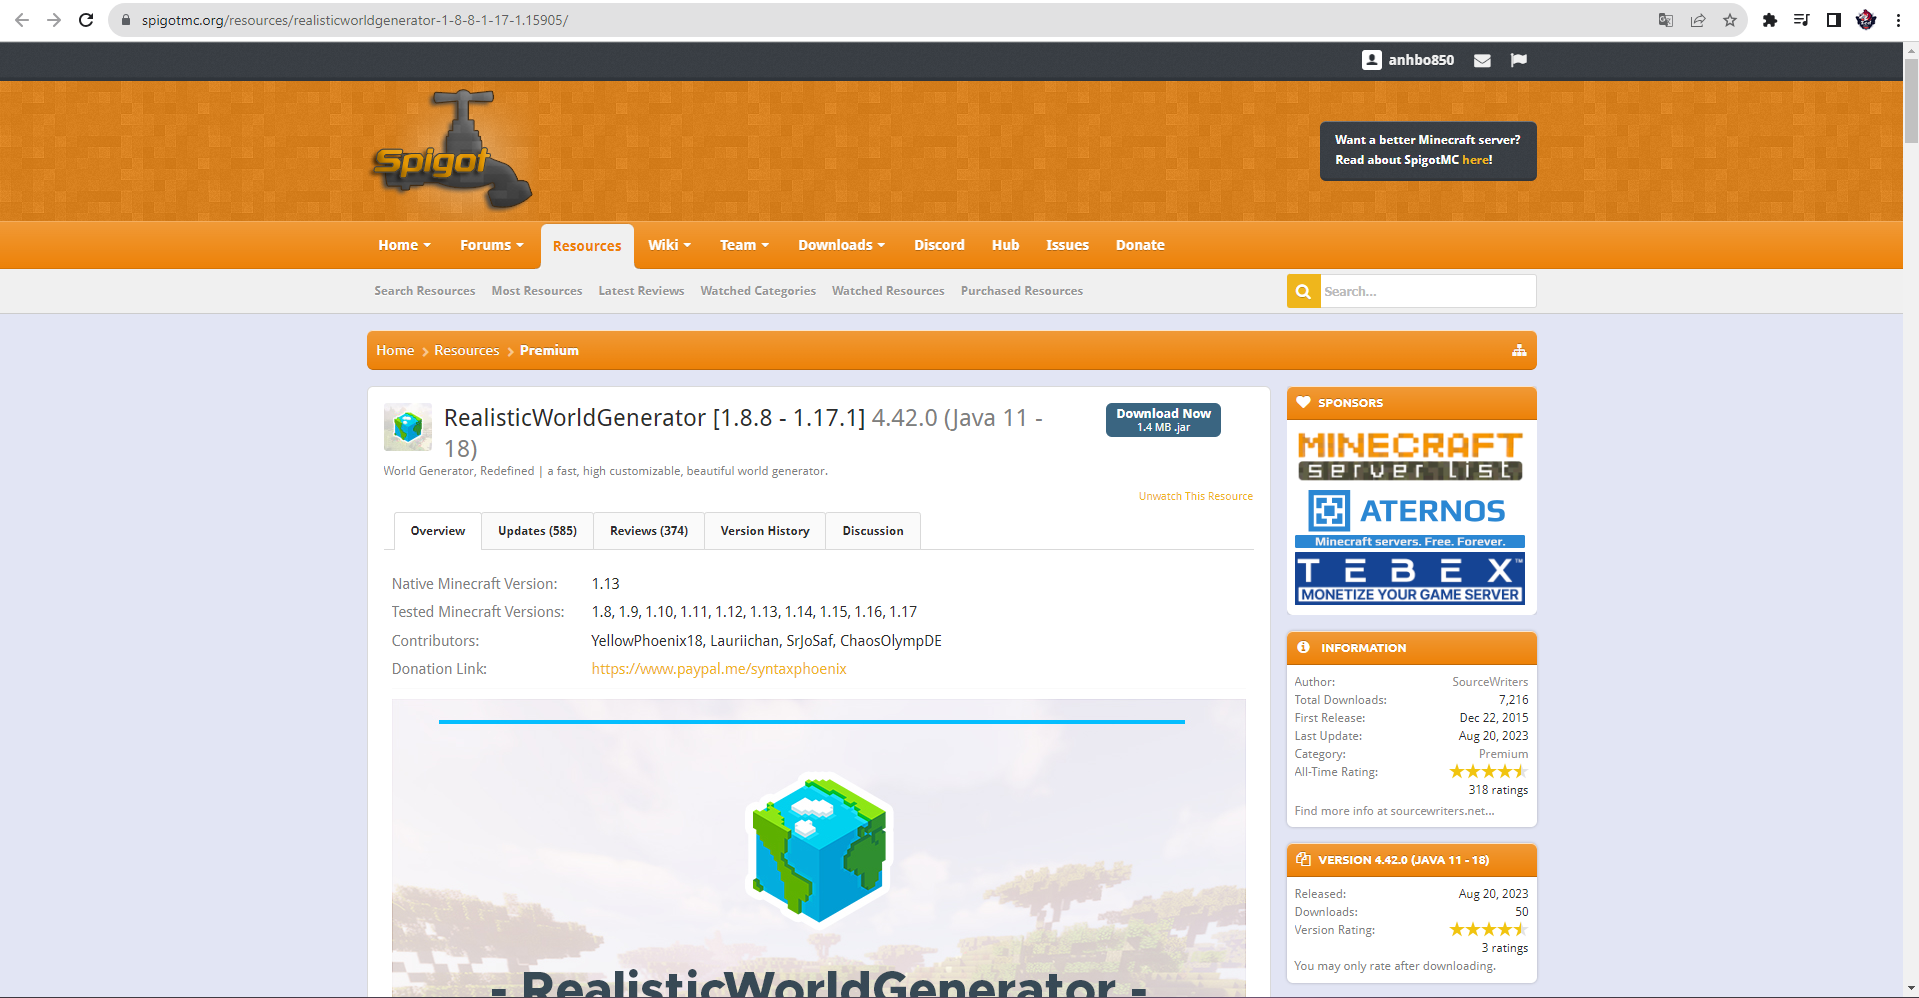The width and height of the screenshot is (1919, 998).
Task: Click RealisticWorldGenerator resource icon
Action: pos(408,427)
